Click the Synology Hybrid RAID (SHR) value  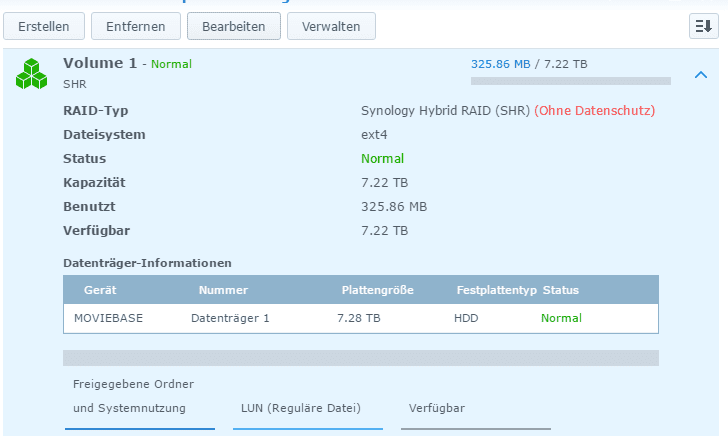tap(445, 111)
